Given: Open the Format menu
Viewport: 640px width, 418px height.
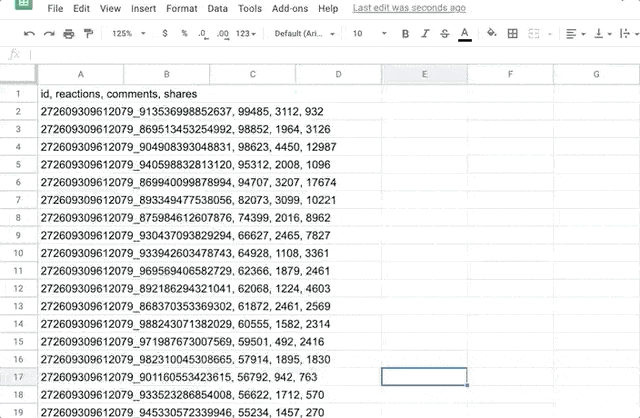Looking at the screenshot, I should (182, 8).
